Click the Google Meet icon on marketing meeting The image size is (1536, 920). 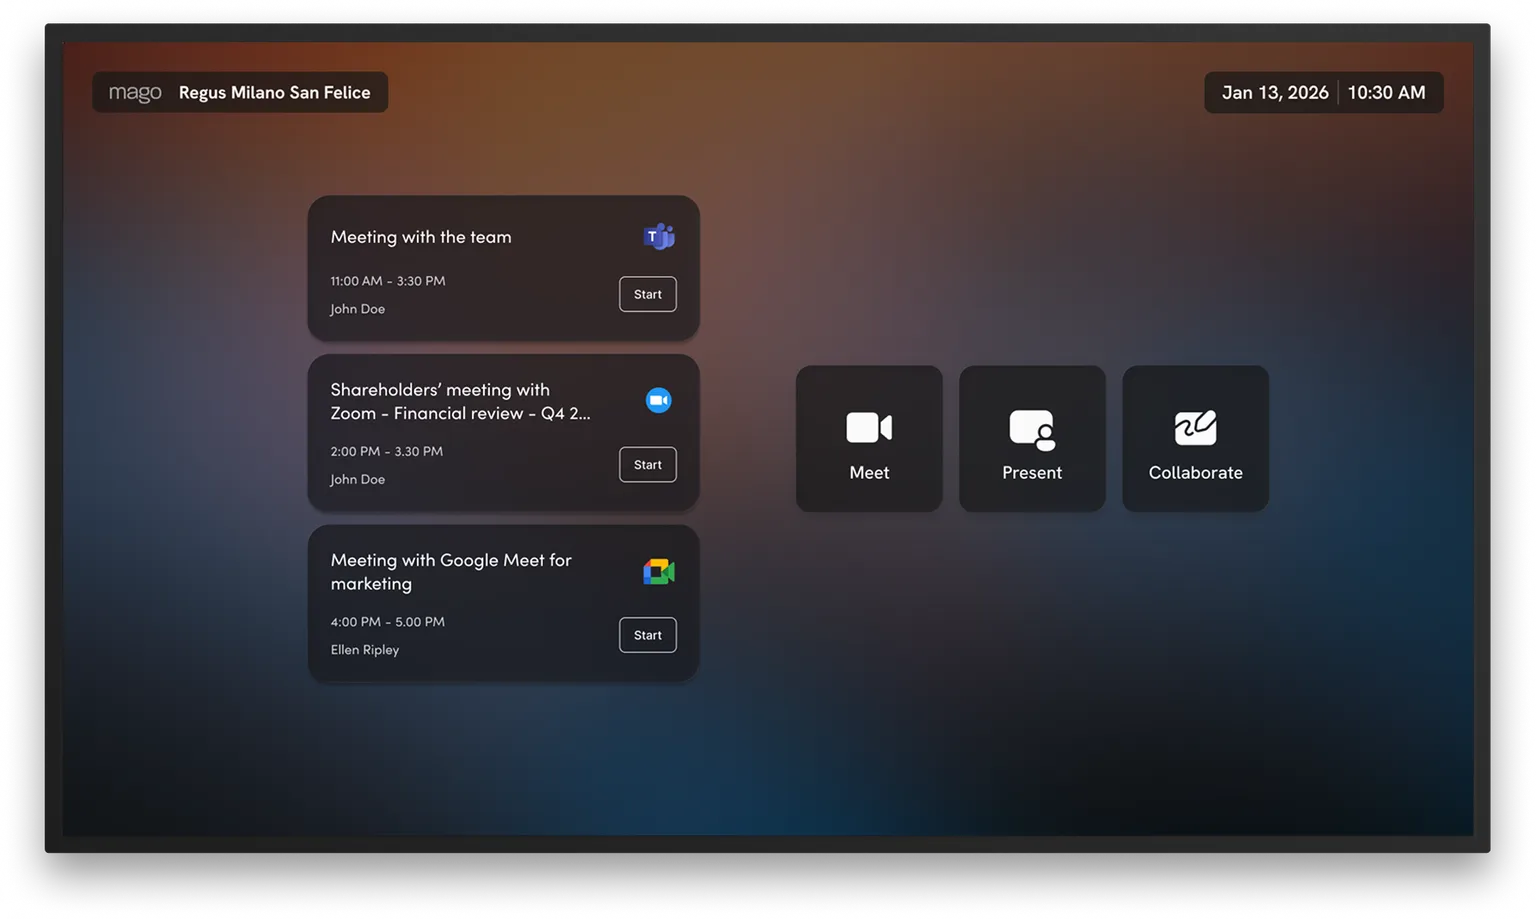(658, 572)
